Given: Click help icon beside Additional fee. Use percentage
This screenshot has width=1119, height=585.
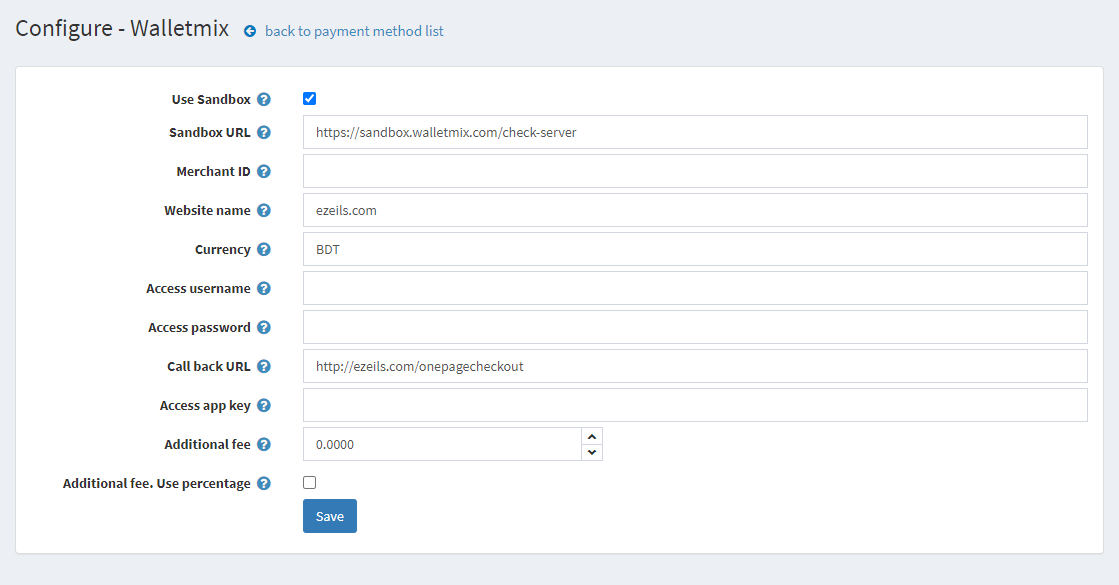Looking at the screenshot, I should tap(264, 483).
